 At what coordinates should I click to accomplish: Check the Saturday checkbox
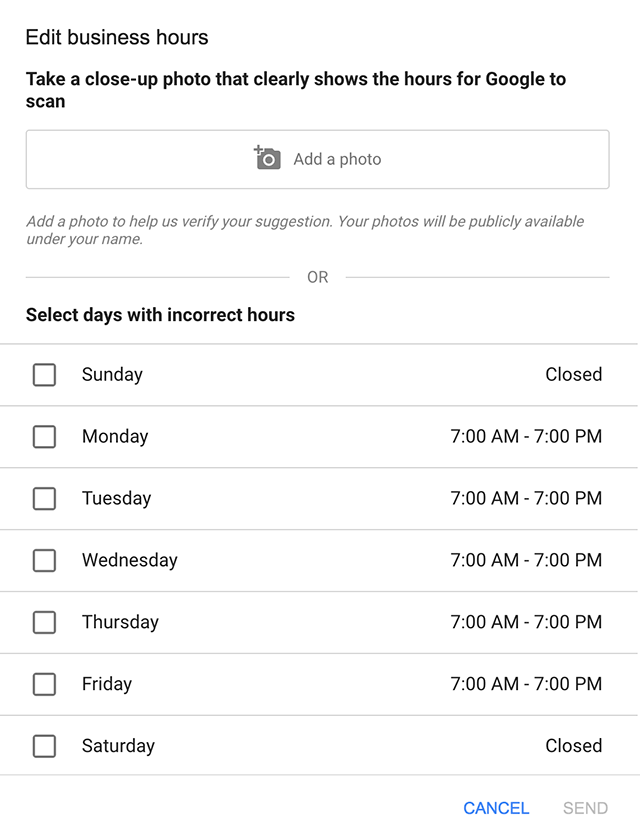tap(44, 746)
